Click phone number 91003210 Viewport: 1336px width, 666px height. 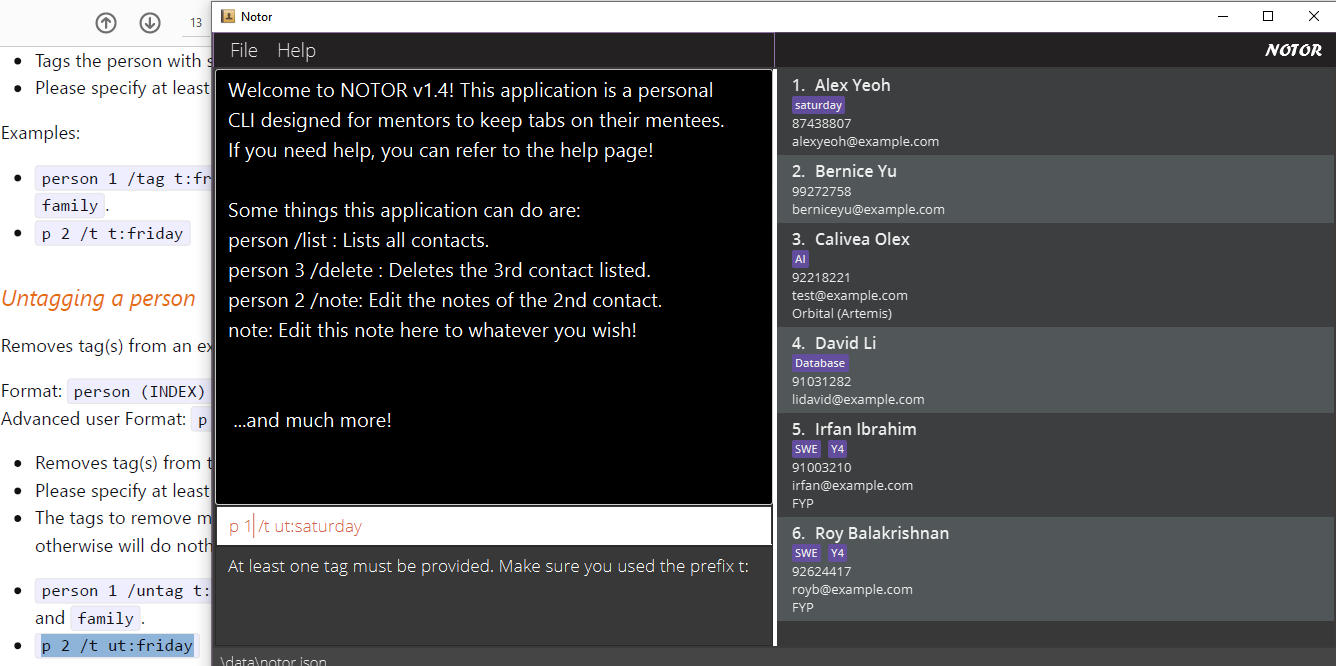821,468
